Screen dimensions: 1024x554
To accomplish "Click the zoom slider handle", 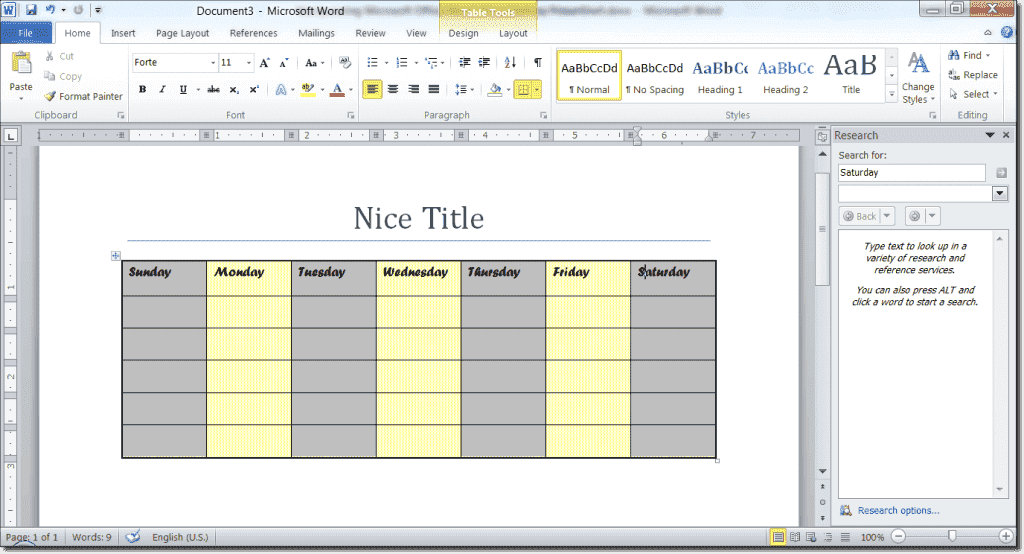I will (952, 536).
